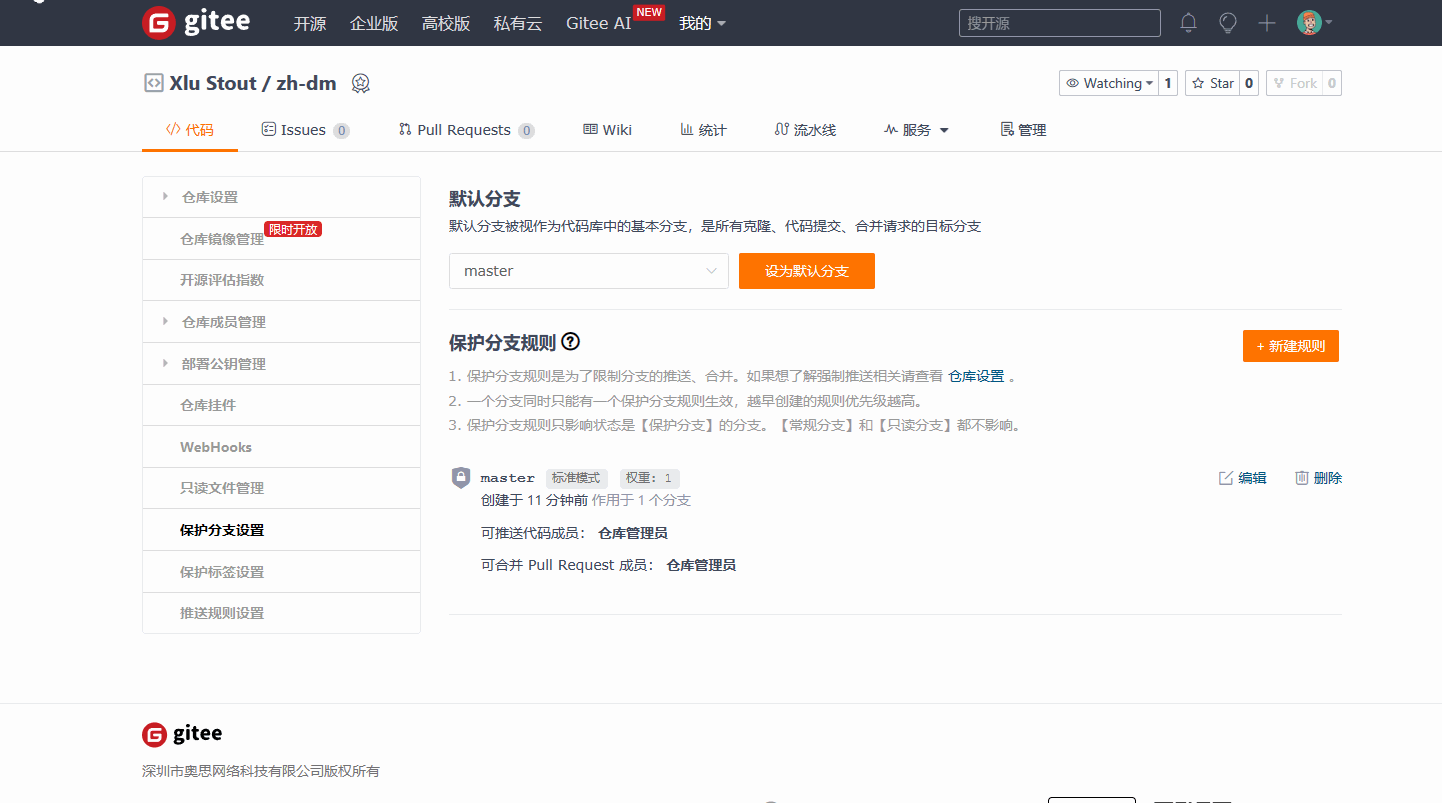Delete the master branch protection rule

(1318, 478)
